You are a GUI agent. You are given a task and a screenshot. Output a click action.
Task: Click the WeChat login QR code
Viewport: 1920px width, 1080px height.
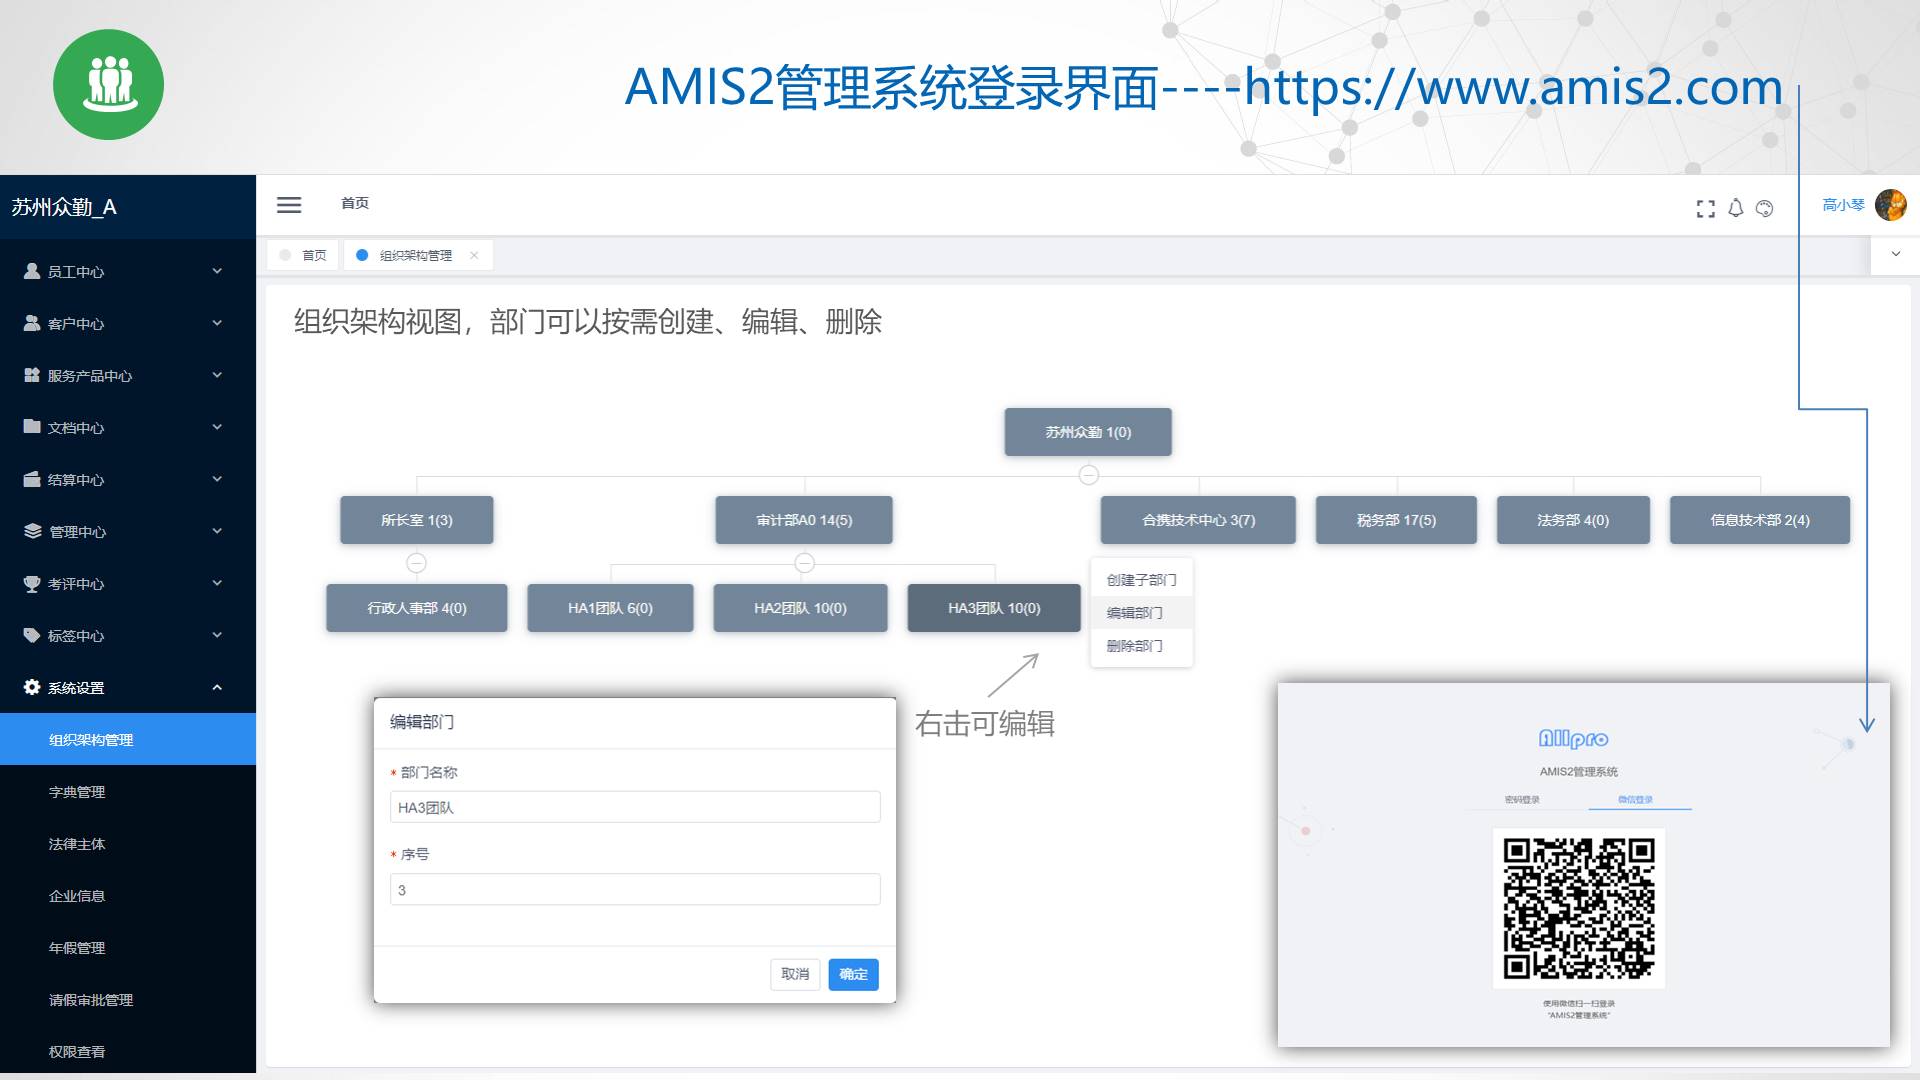1579,908
